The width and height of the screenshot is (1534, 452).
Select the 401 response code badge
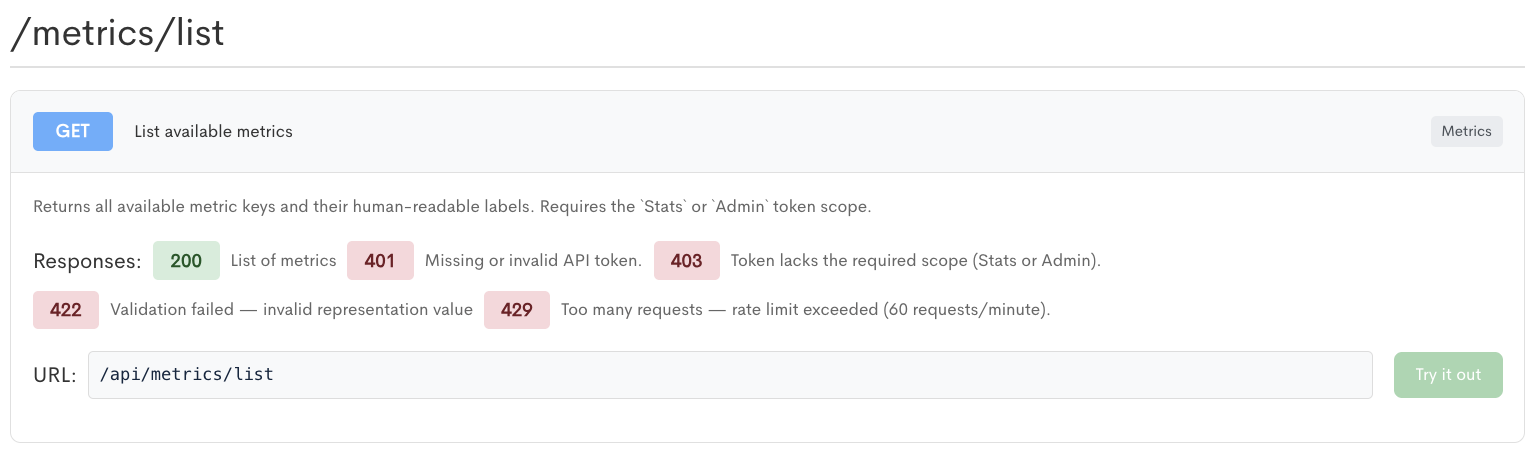coord(380,261)
